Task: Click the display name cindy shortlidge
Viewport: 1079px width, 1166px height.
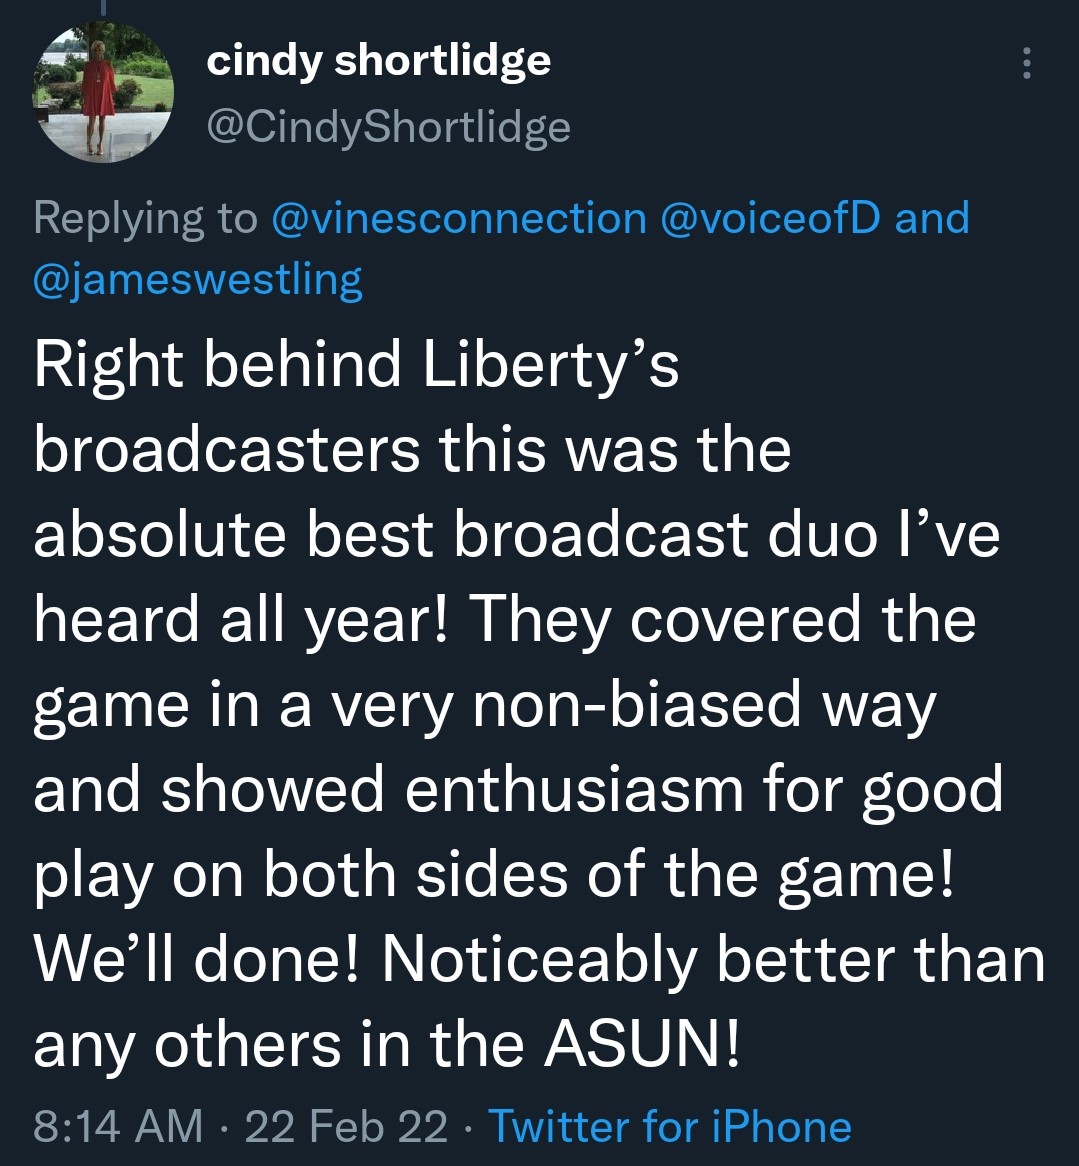Action: pos(378,61)
